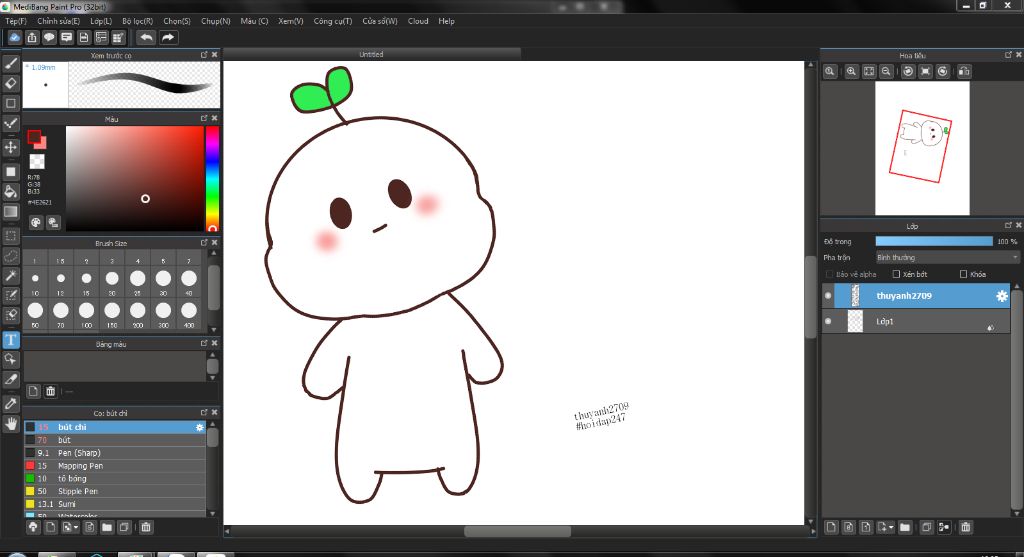Pick a hue on rainbow color bar

point(212,178)
